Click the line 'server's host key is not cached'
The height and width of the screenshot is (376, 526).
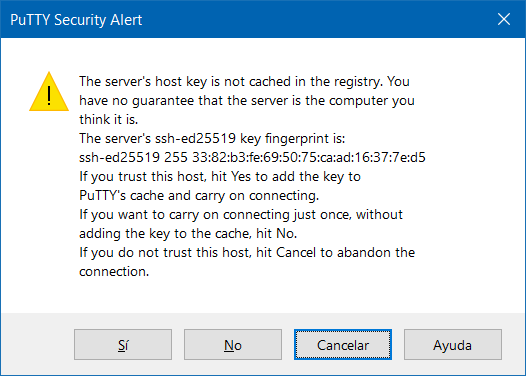pyautogui.click(x=244, y=82)
